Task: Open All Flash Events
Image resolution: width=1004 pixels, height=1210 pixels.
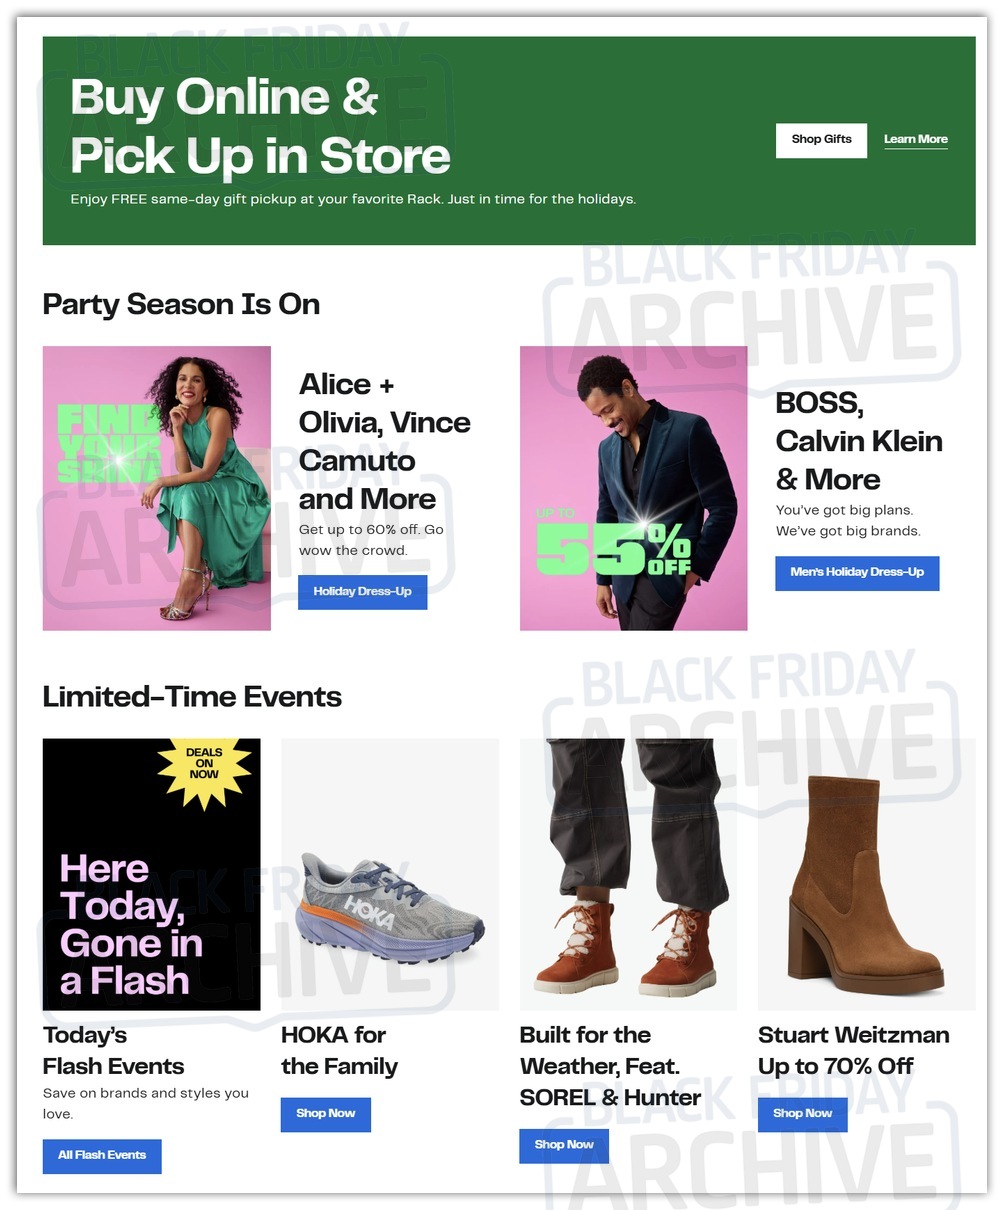Action: click(102, 1156)
